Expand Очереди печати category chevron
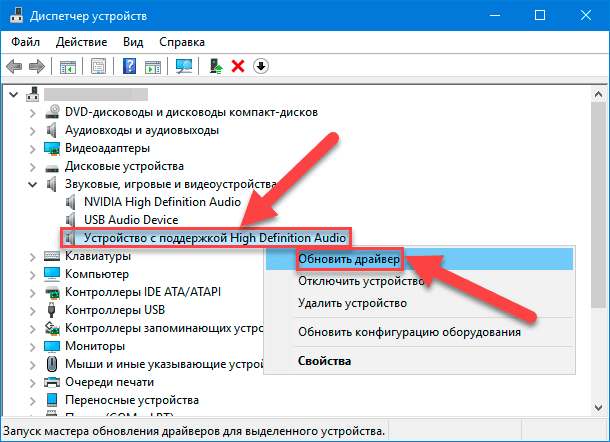Image resolution: width=610 pixels, height=442 pixels. pyautogui.click(x=33, y=382)
